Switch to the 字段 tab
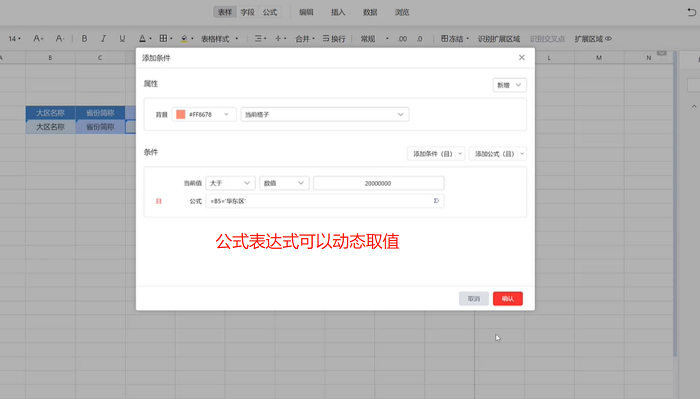The image size is (700, 399). [x=247, y=12]
